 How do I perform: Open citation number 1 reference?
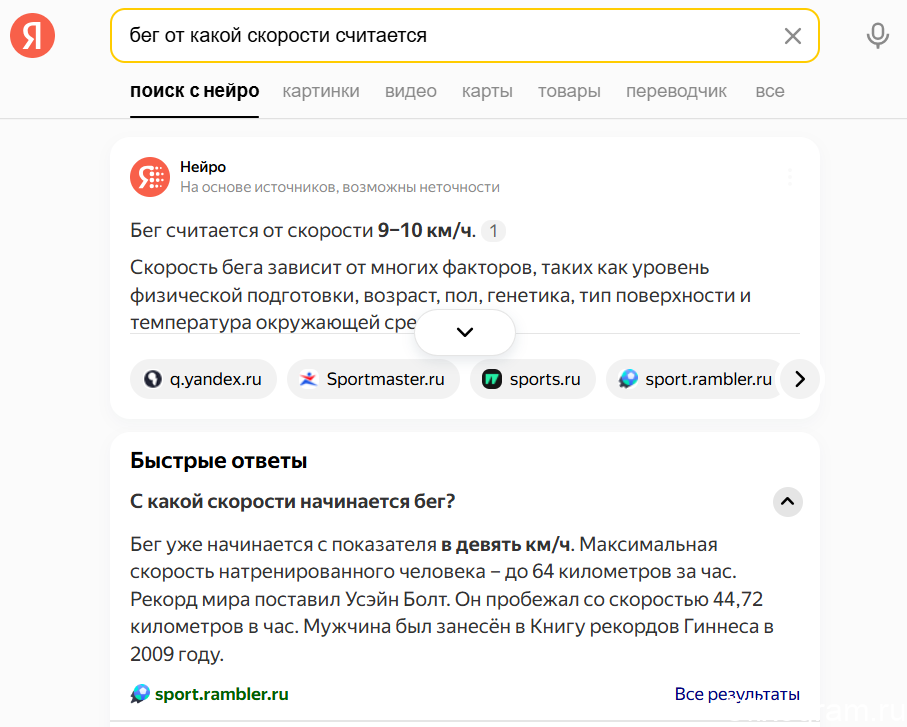pos(493,231)
